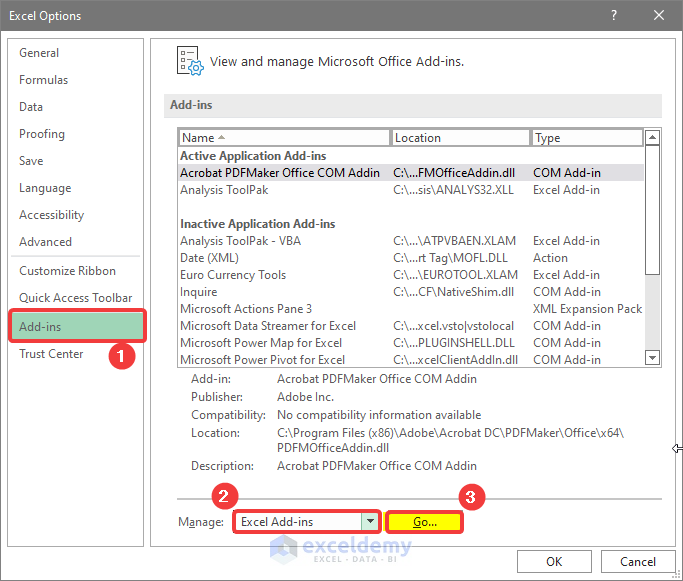Open the Data options category

31,107
